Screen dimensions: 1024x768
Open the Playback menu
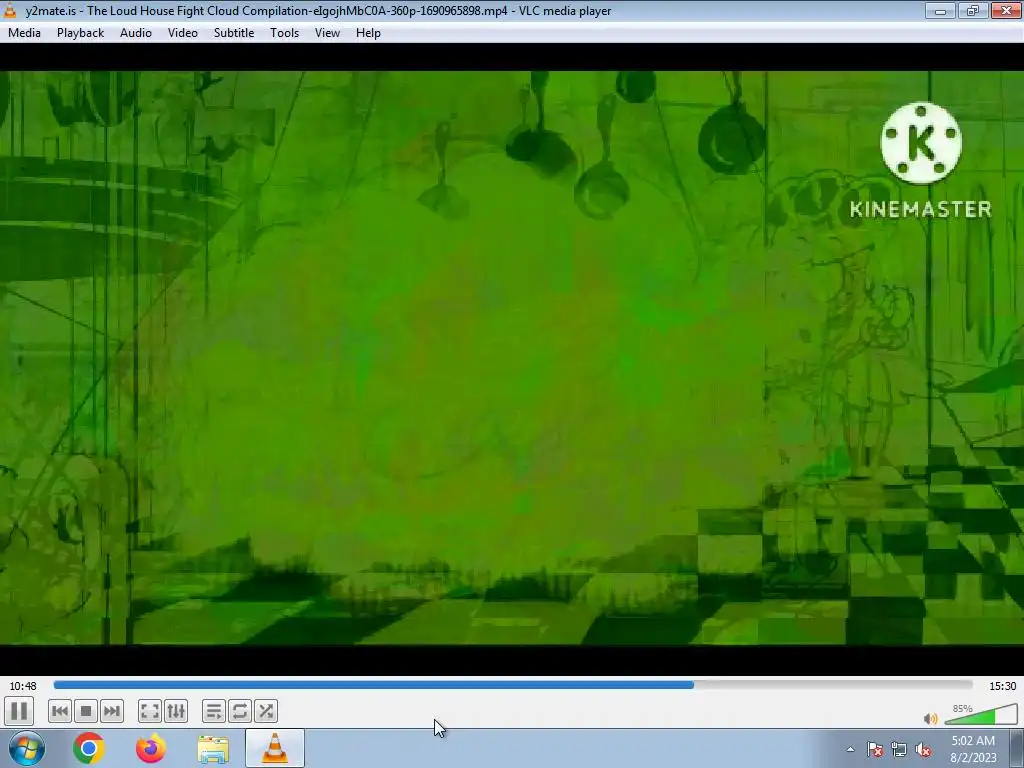click(x=80, y=33)
